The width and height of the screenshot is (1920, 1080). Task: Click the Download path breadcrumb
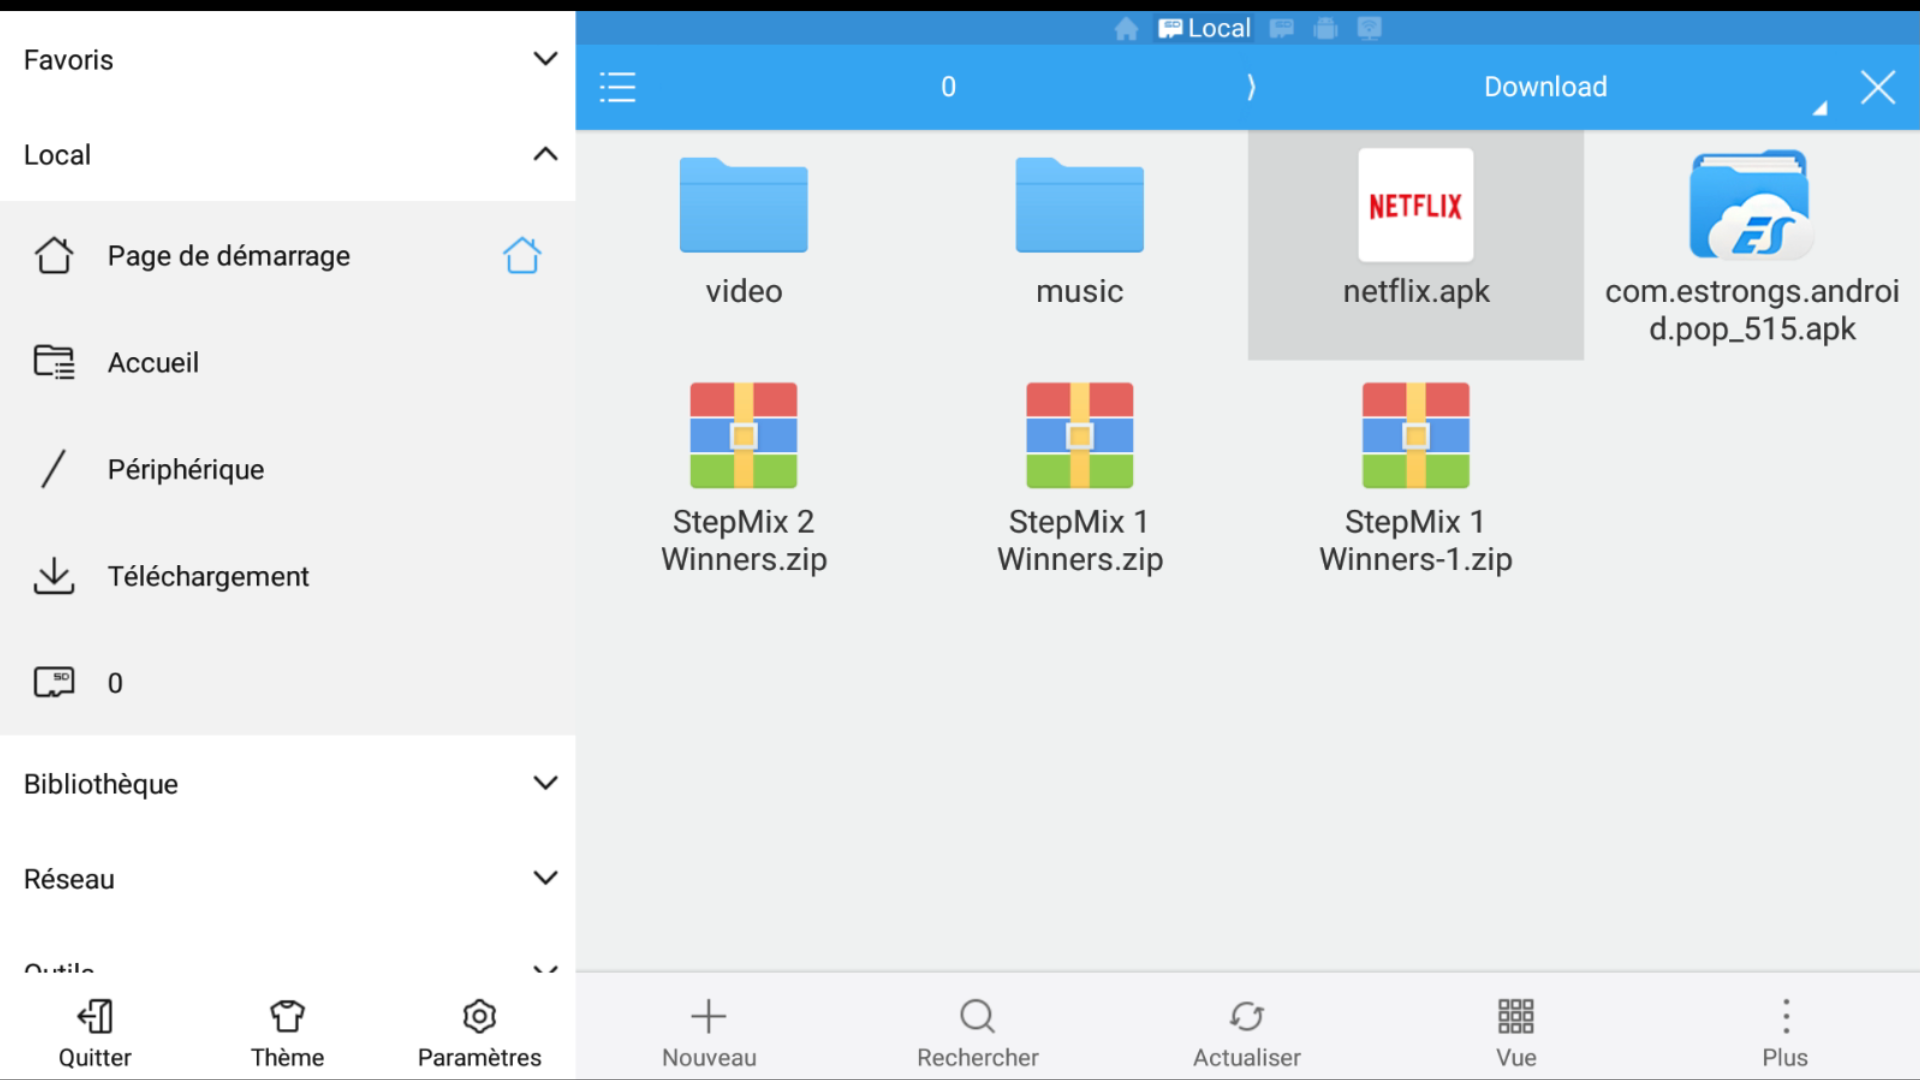(x=1545, y=87)
